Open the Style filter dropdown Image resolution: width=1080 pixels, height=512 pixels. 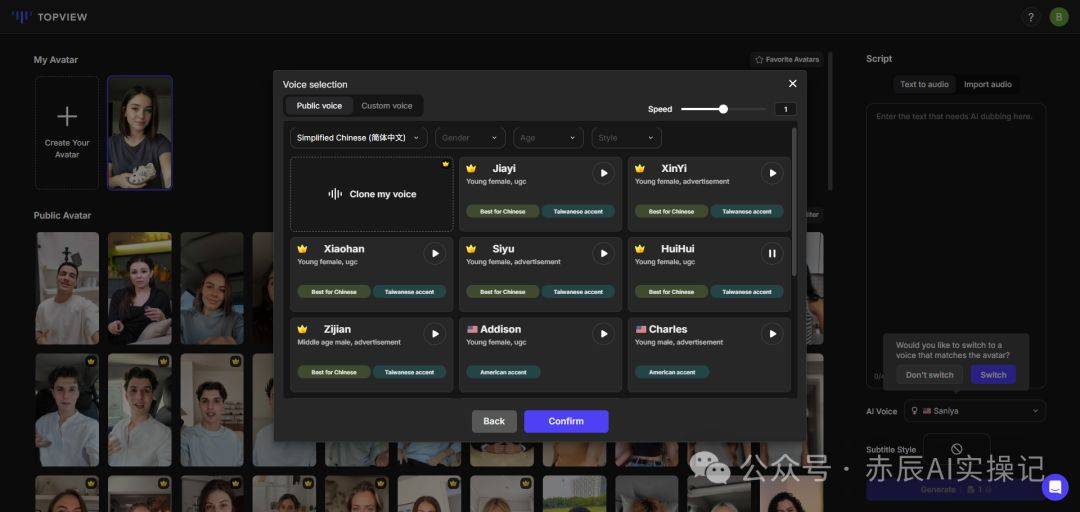[626, 138]
